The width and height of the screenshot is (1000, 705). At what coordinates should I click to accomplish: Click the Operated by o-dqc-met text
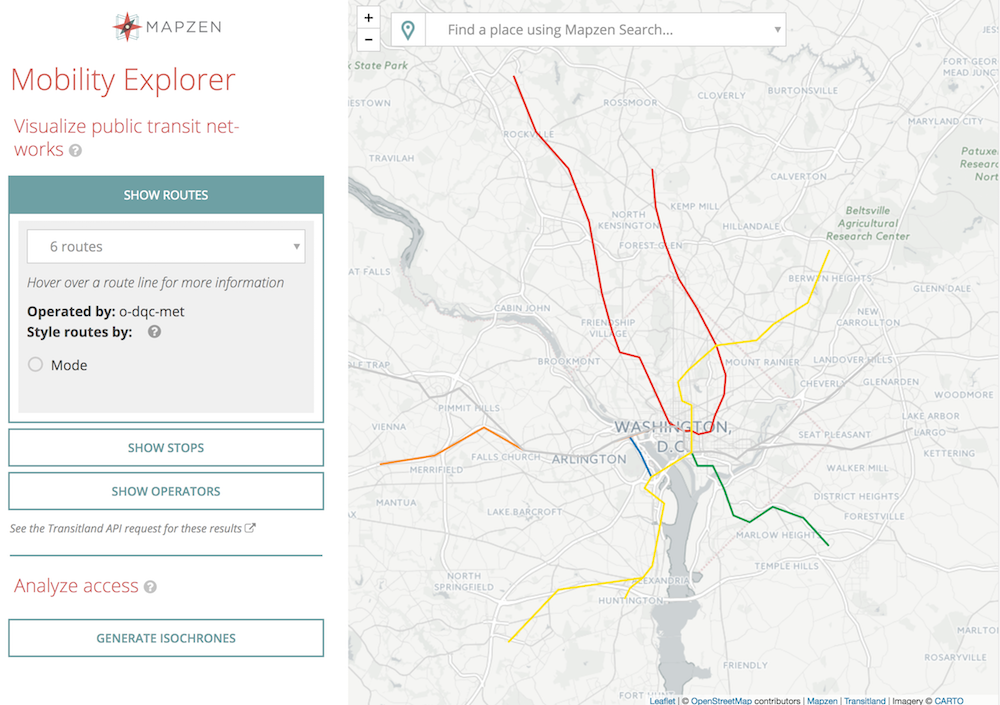(x=105, y=311)
